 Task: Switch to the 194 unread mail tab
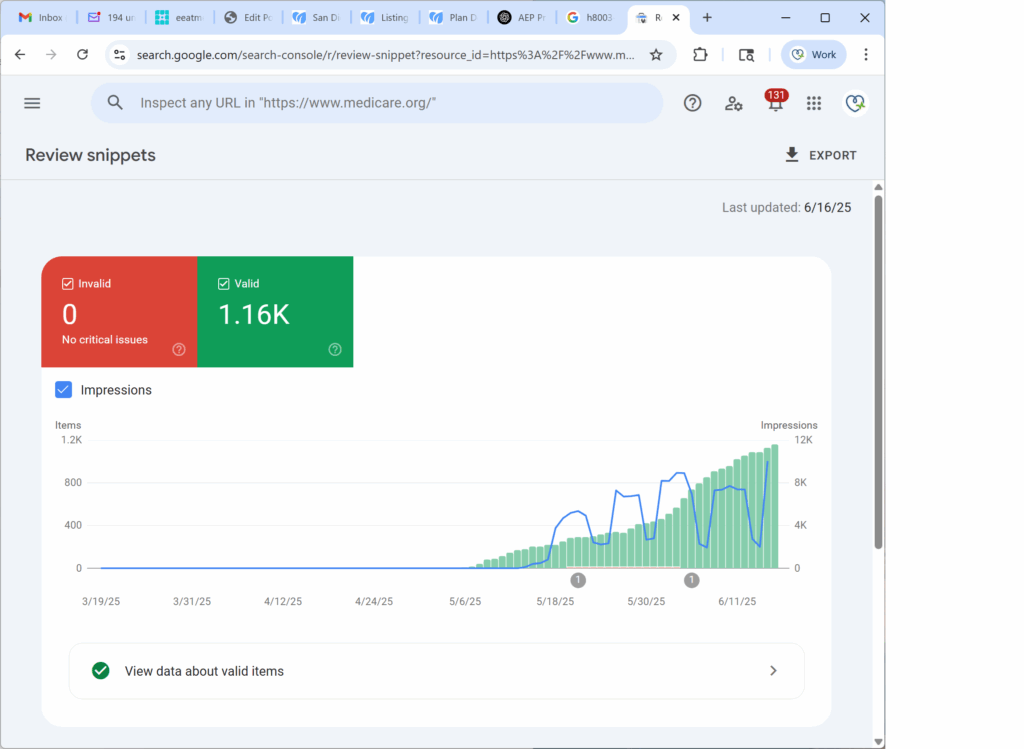pyautogui.click(x=112, y=18)
